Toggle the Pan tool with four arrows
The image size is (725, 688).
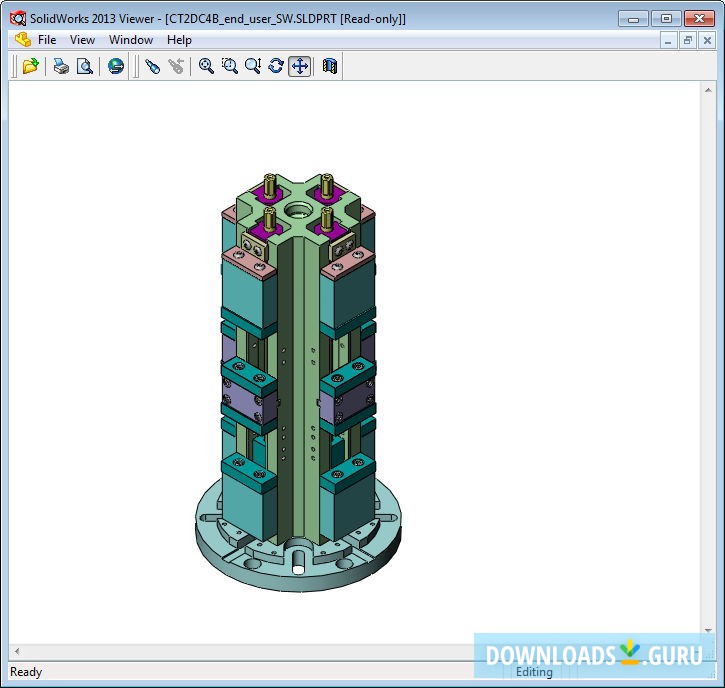(x=299, y=66)
